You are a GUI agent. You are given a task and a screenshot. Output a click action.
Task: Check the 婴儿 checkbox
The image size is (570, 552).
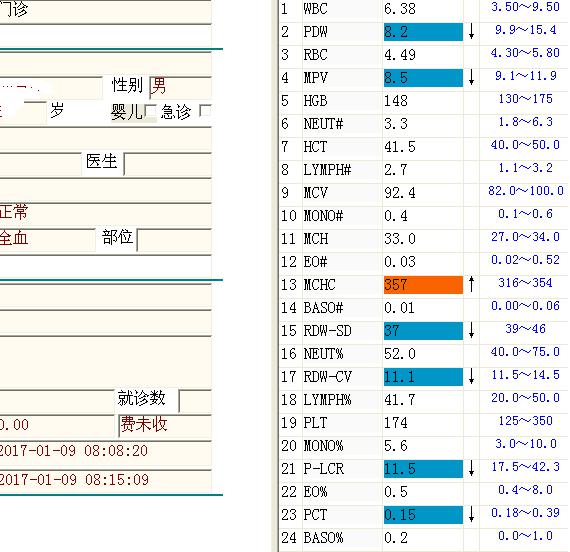point(150,111)
